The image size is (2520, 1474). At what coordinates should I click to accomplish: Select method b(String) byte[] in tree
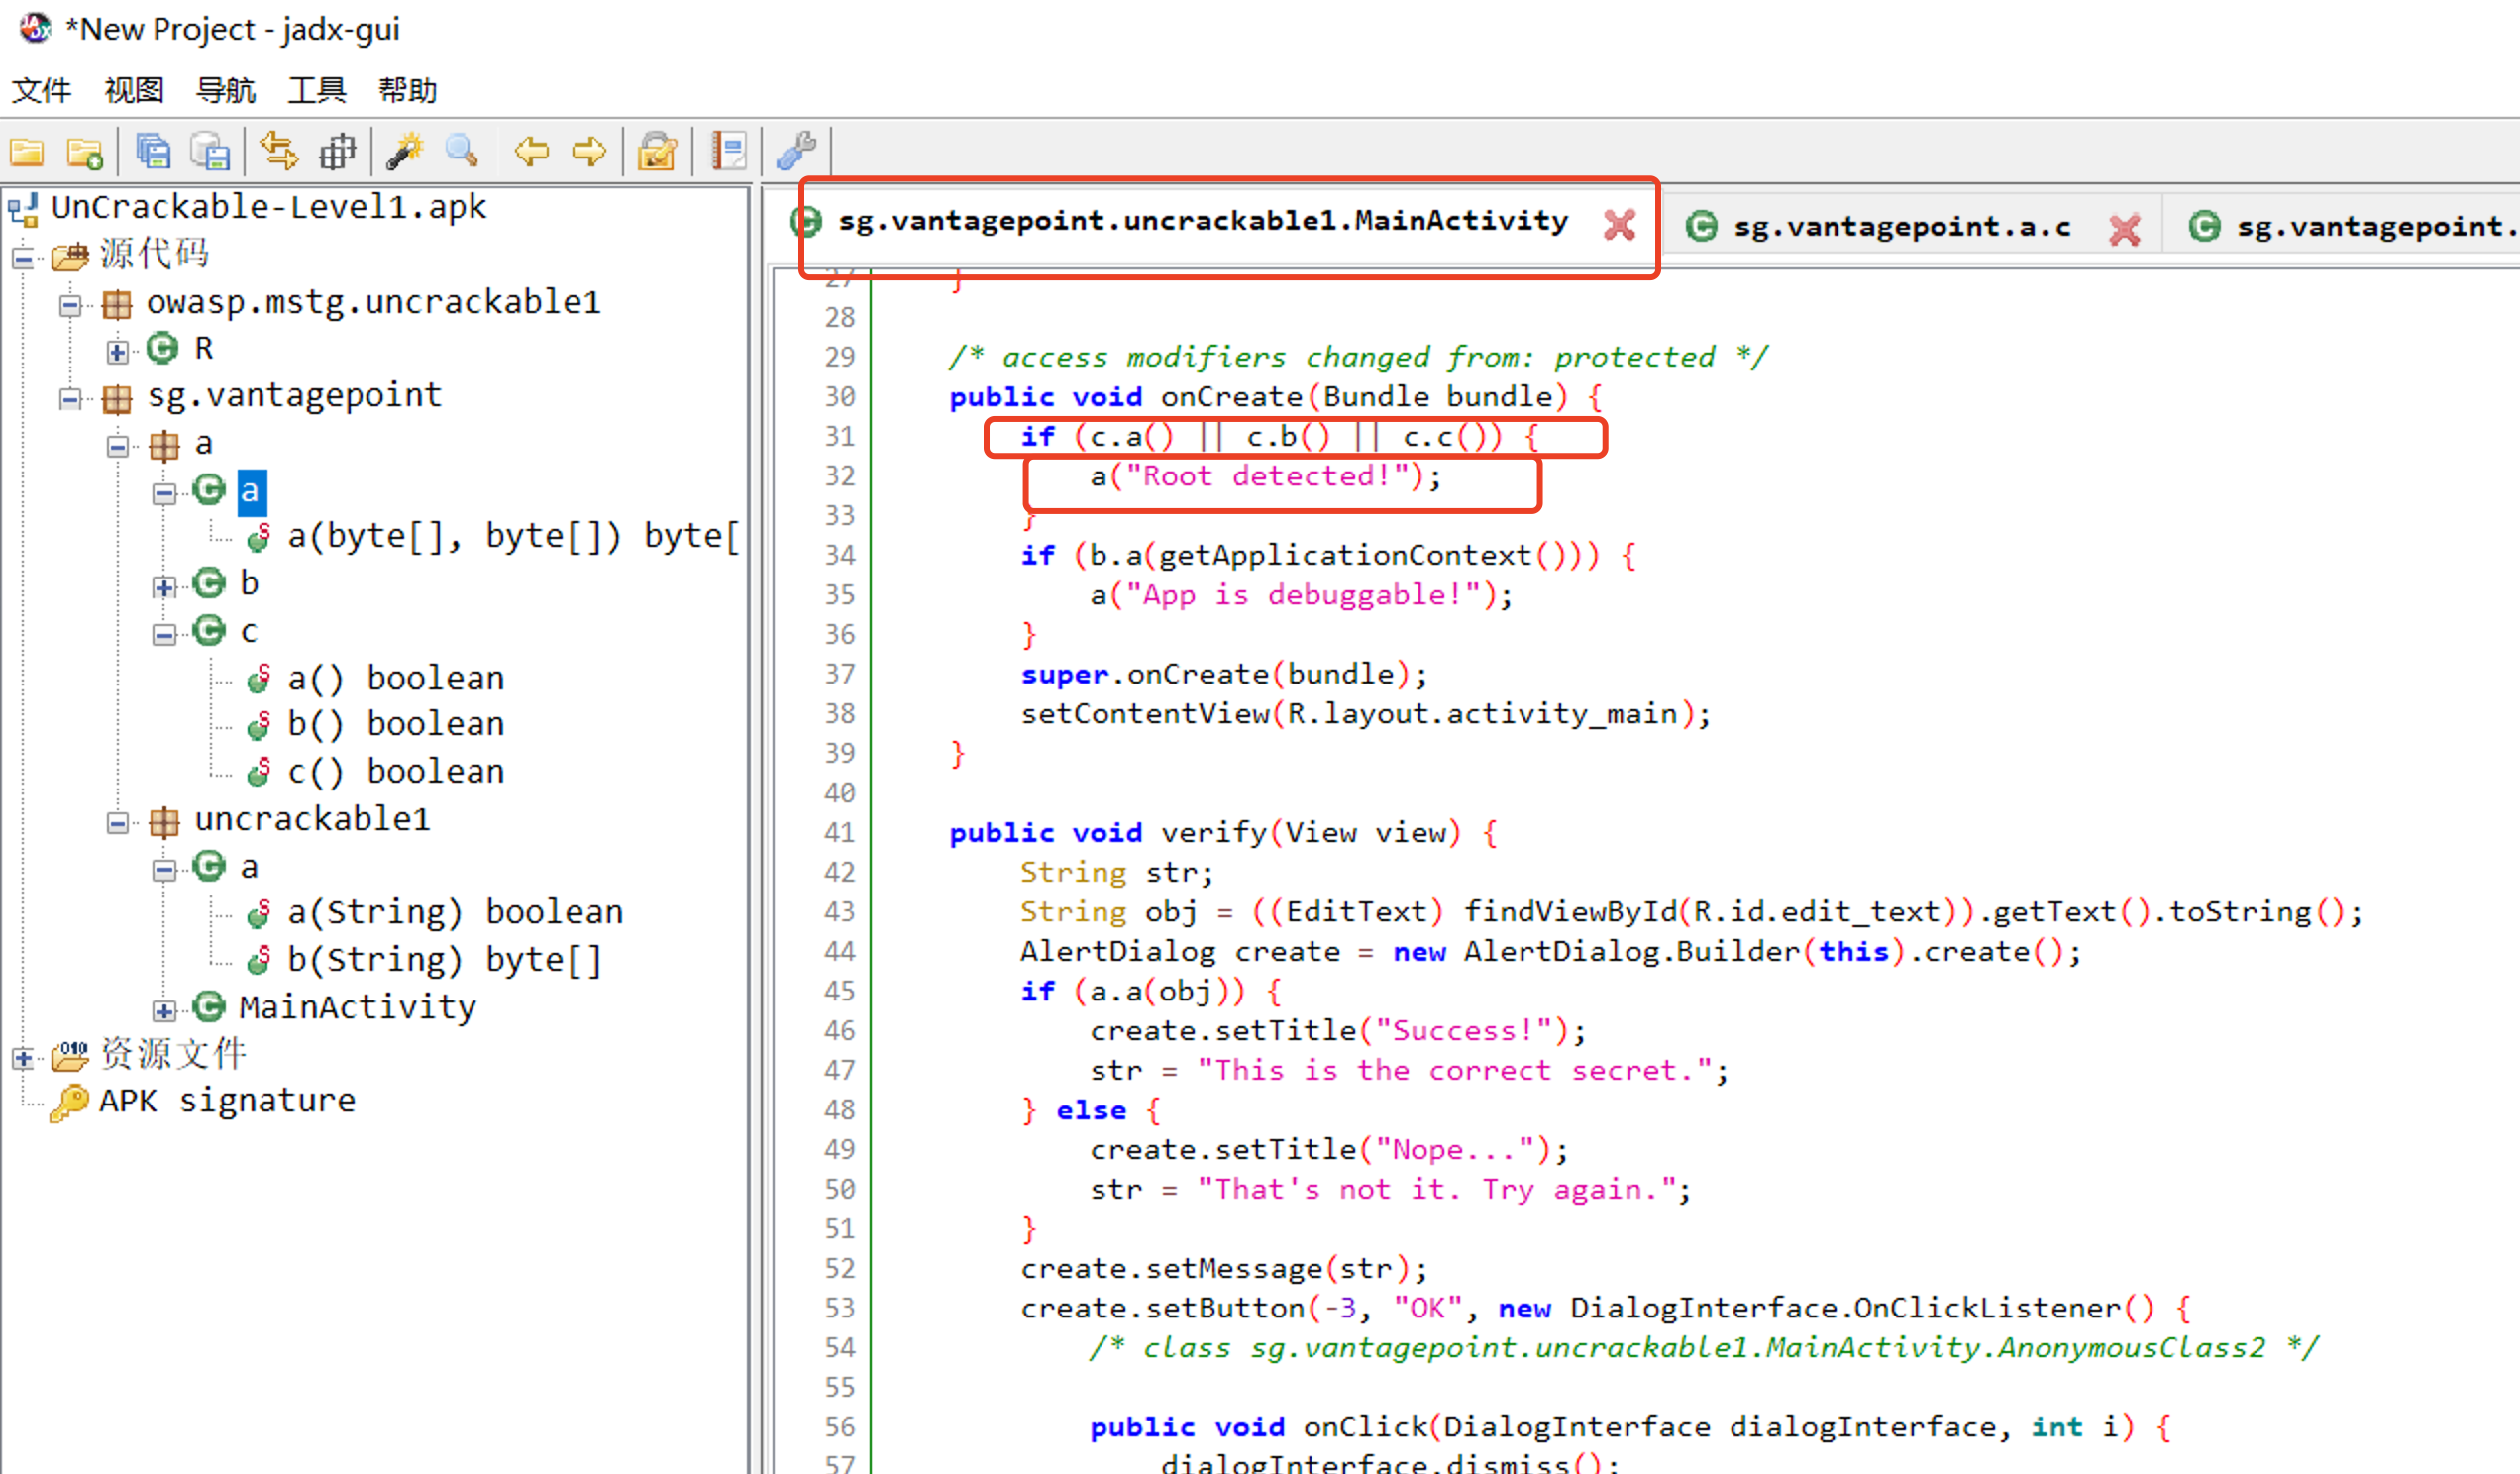444,960
